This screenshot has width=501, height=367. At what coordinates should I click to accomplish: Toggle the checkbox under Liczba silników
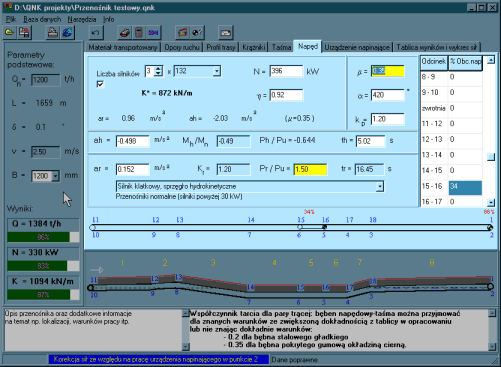(x=100, y=84)
